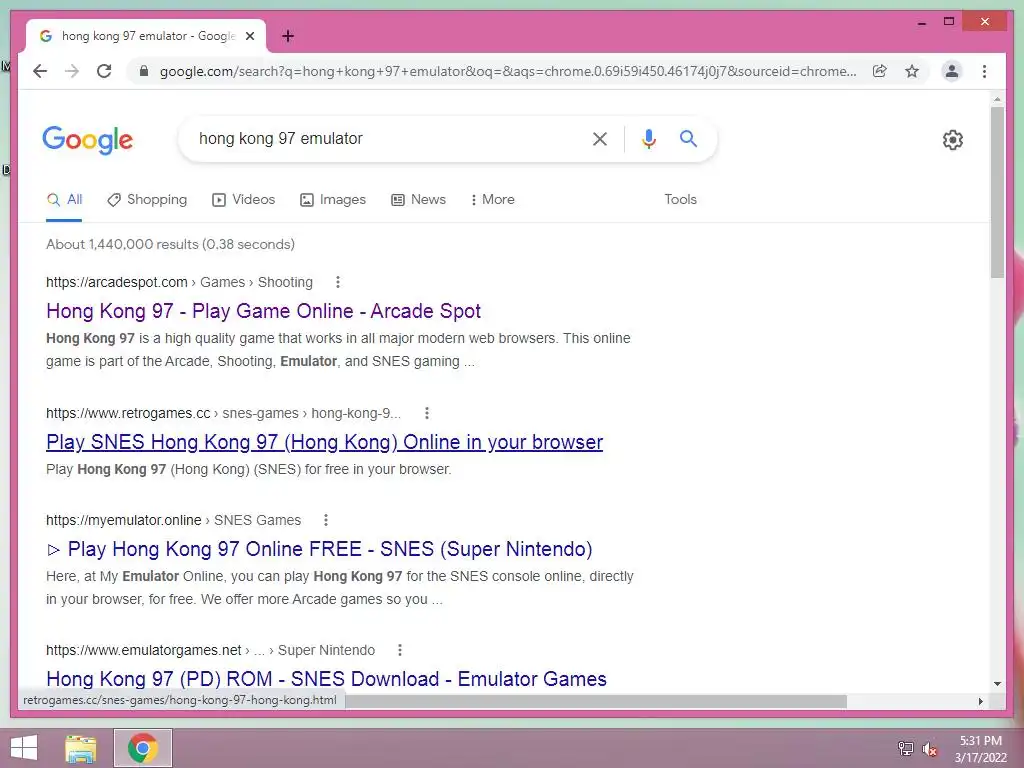Viewport: 1024px width, 768px height.
Task: Open options for the arcadespot.com result
Action: pyautogui.click(x=338, y=282)
